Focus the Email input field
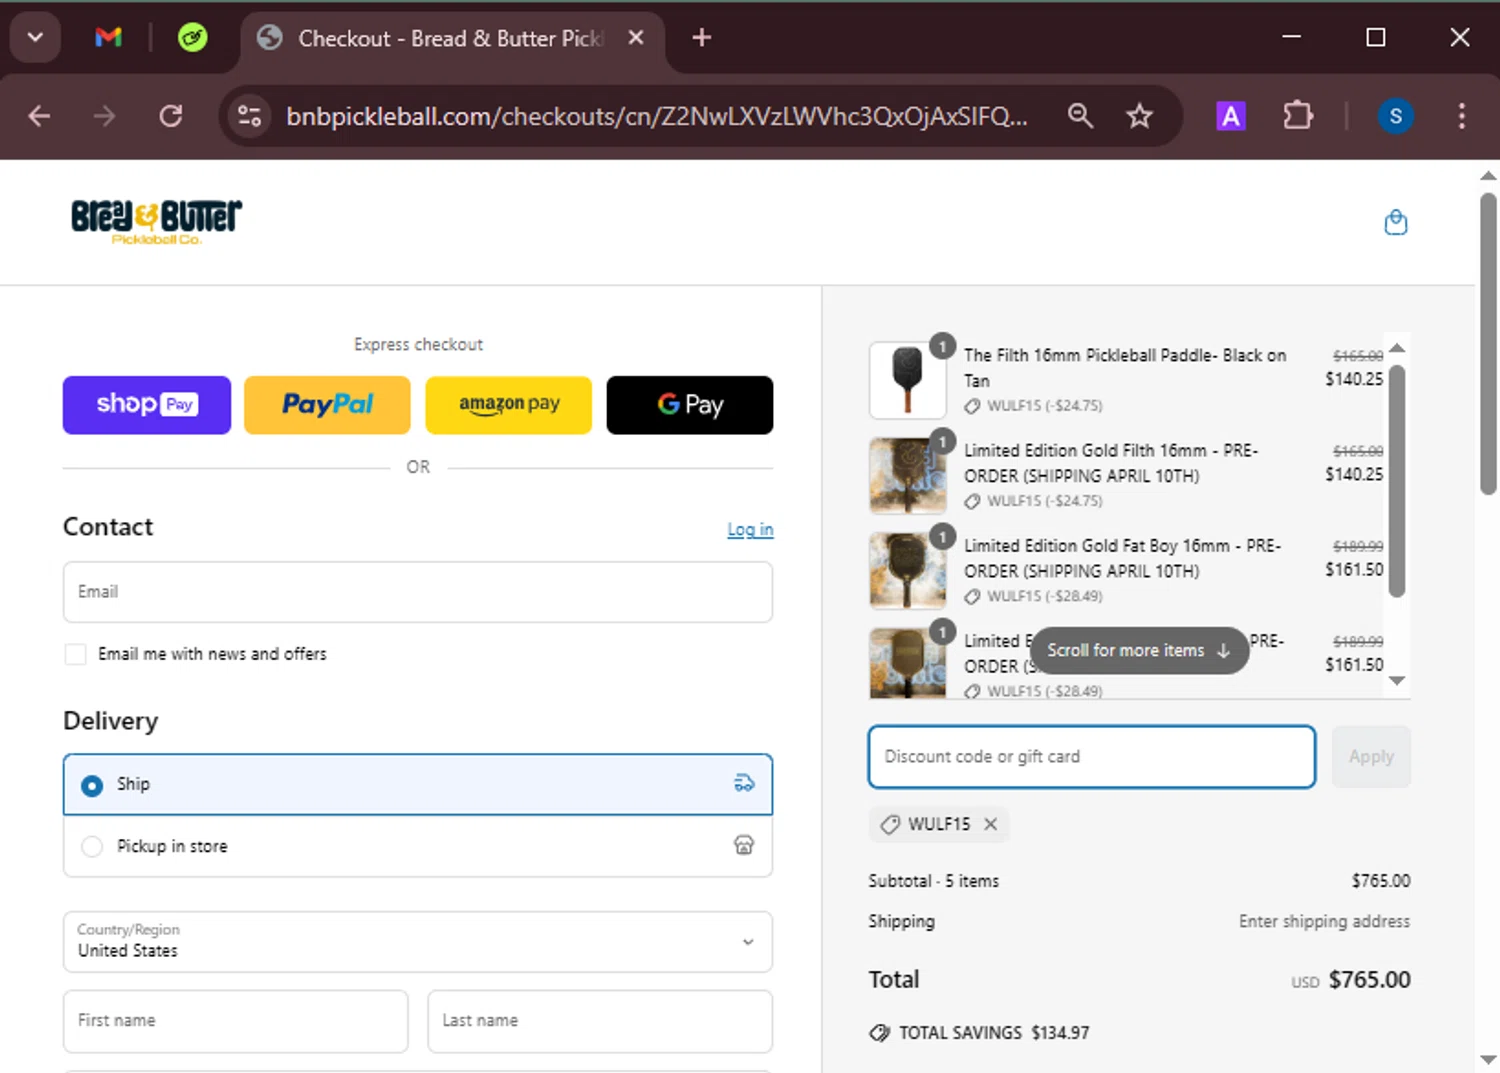Viewport: 1500px width, 1073px height. (418, 592)
